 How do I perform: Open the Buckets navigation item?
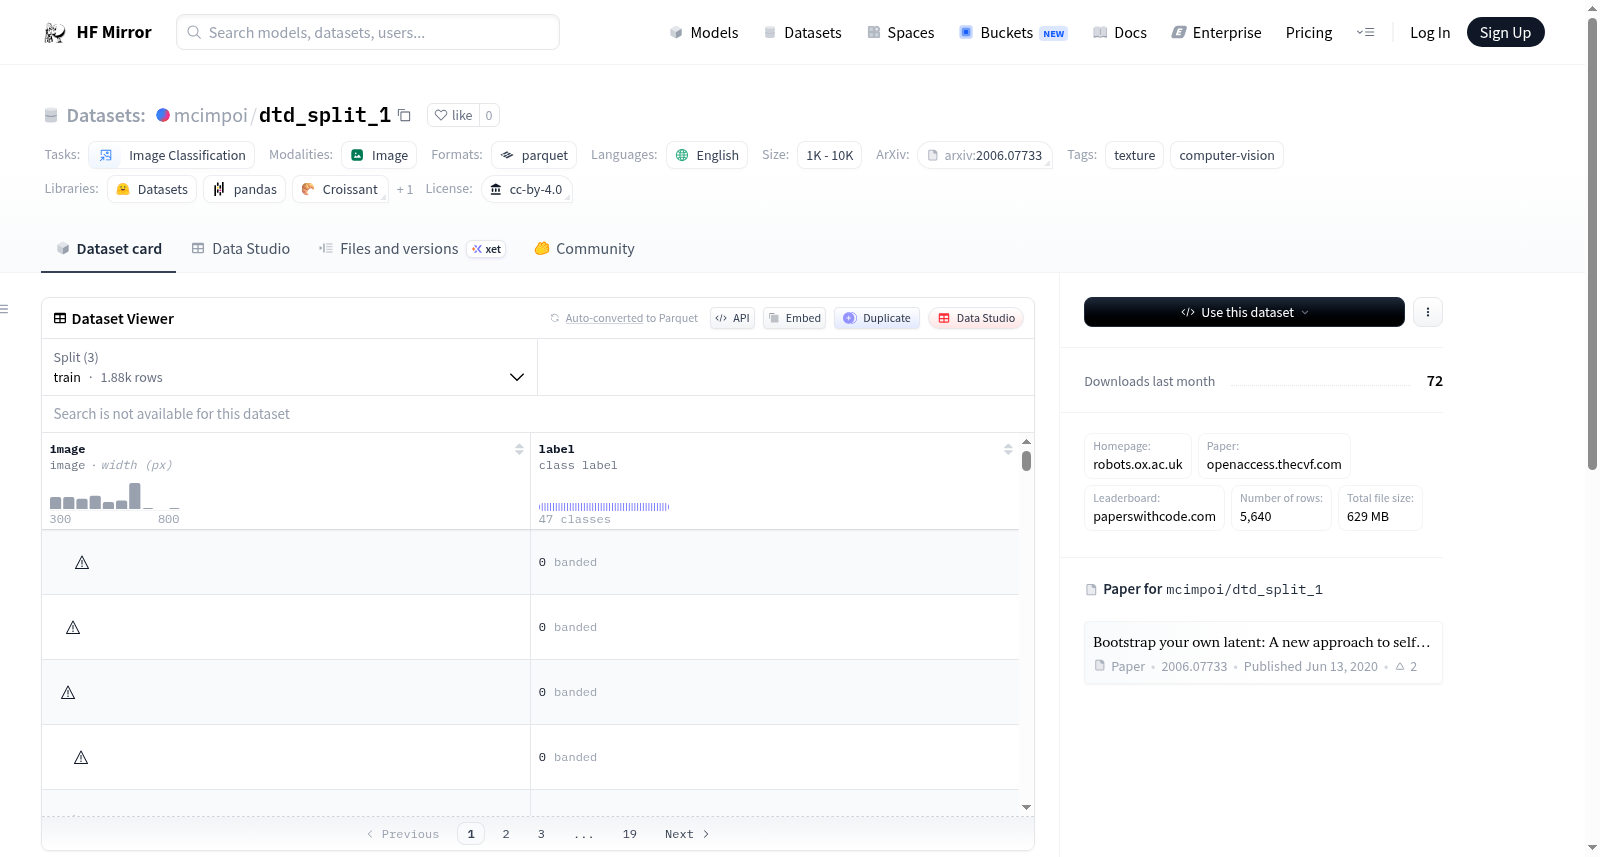click(1013, 33)
